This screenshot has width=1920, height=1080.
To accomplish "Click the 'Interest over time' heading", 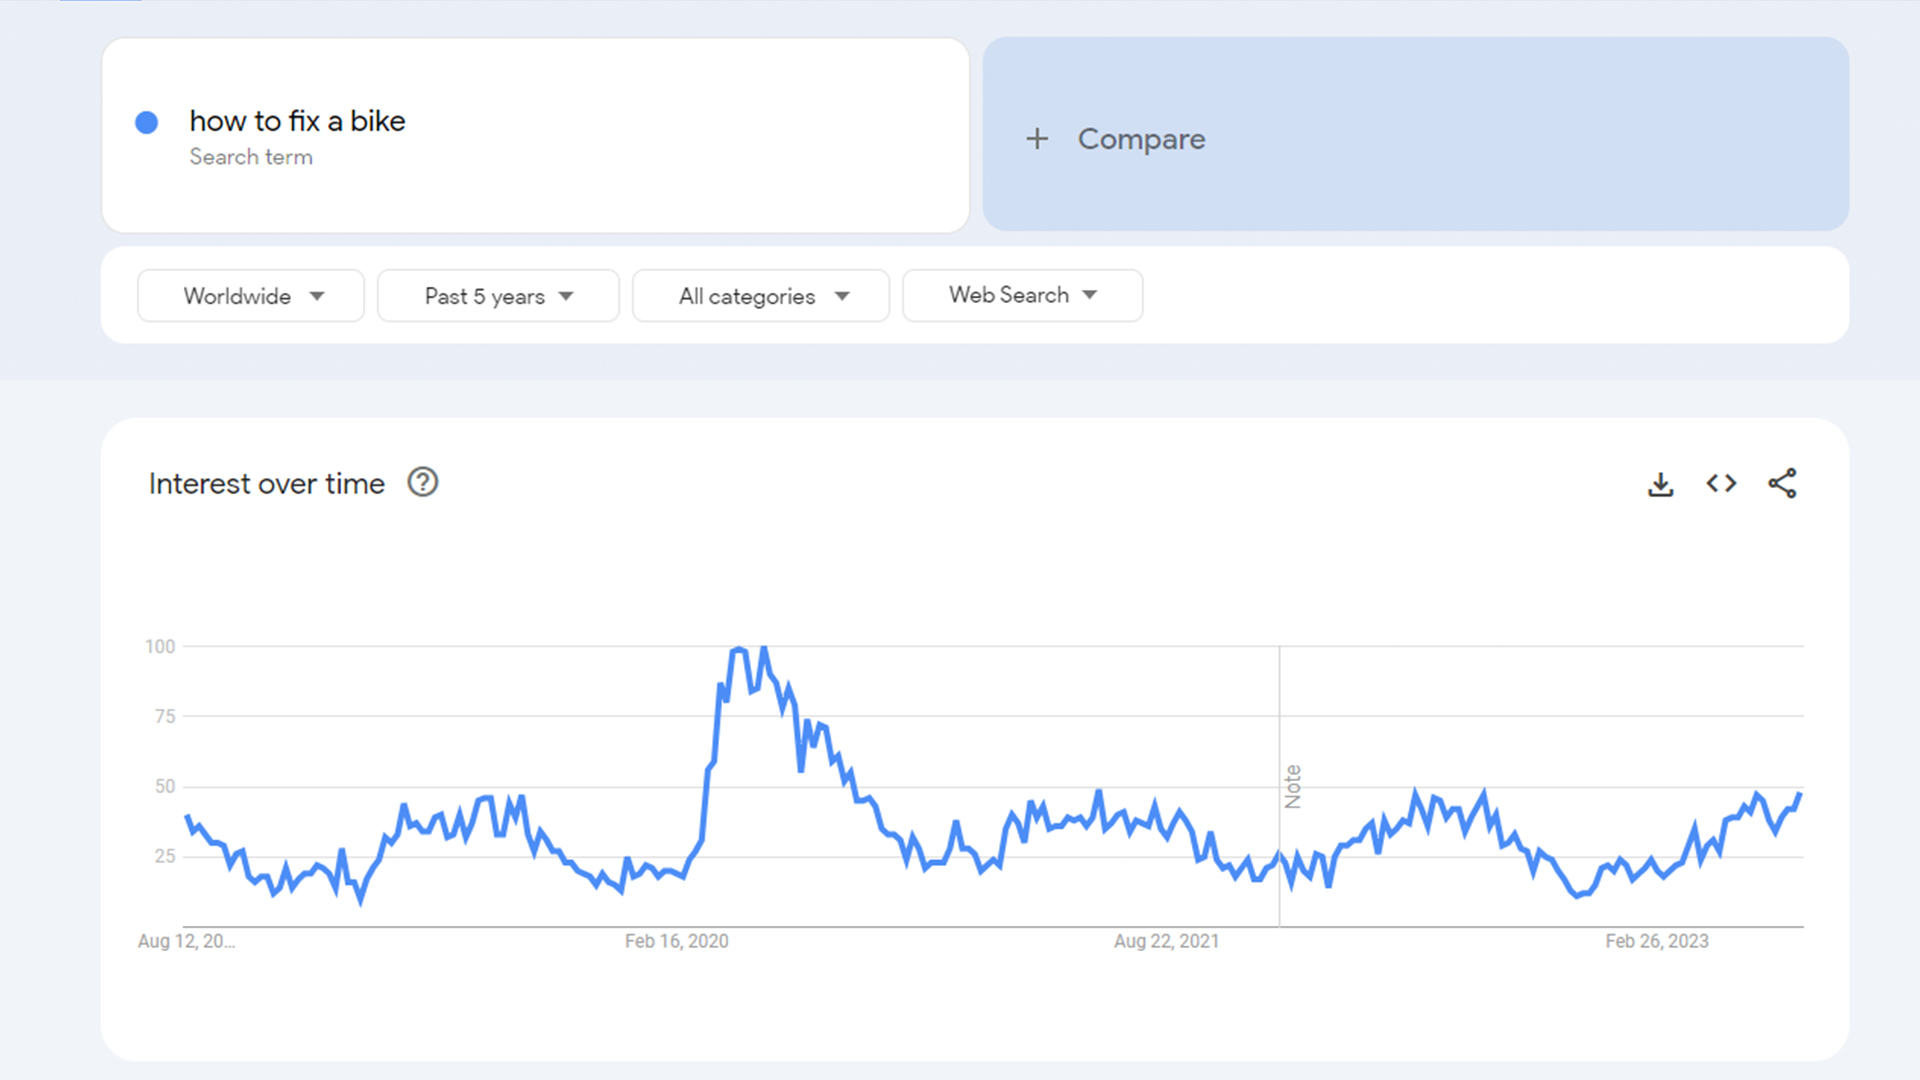I will [x=267, y=484].
